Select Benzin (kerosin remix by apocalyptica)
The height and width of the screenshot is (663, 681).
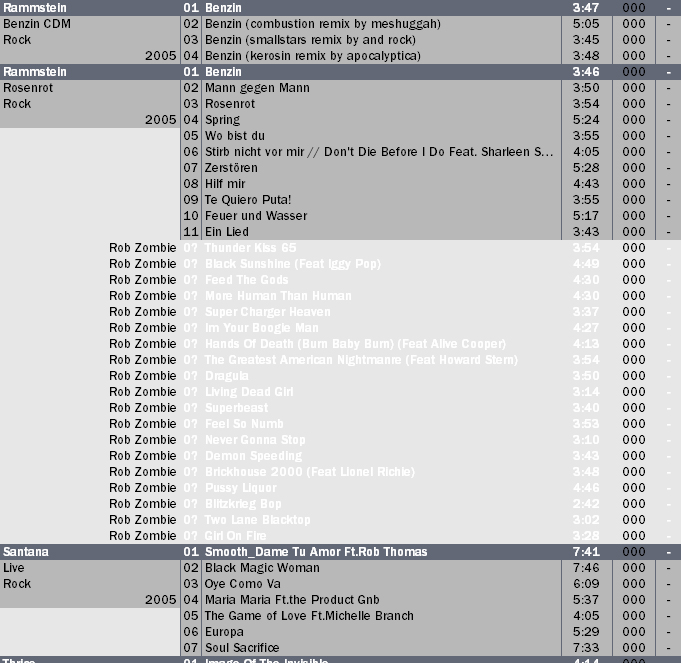point(313,56)
